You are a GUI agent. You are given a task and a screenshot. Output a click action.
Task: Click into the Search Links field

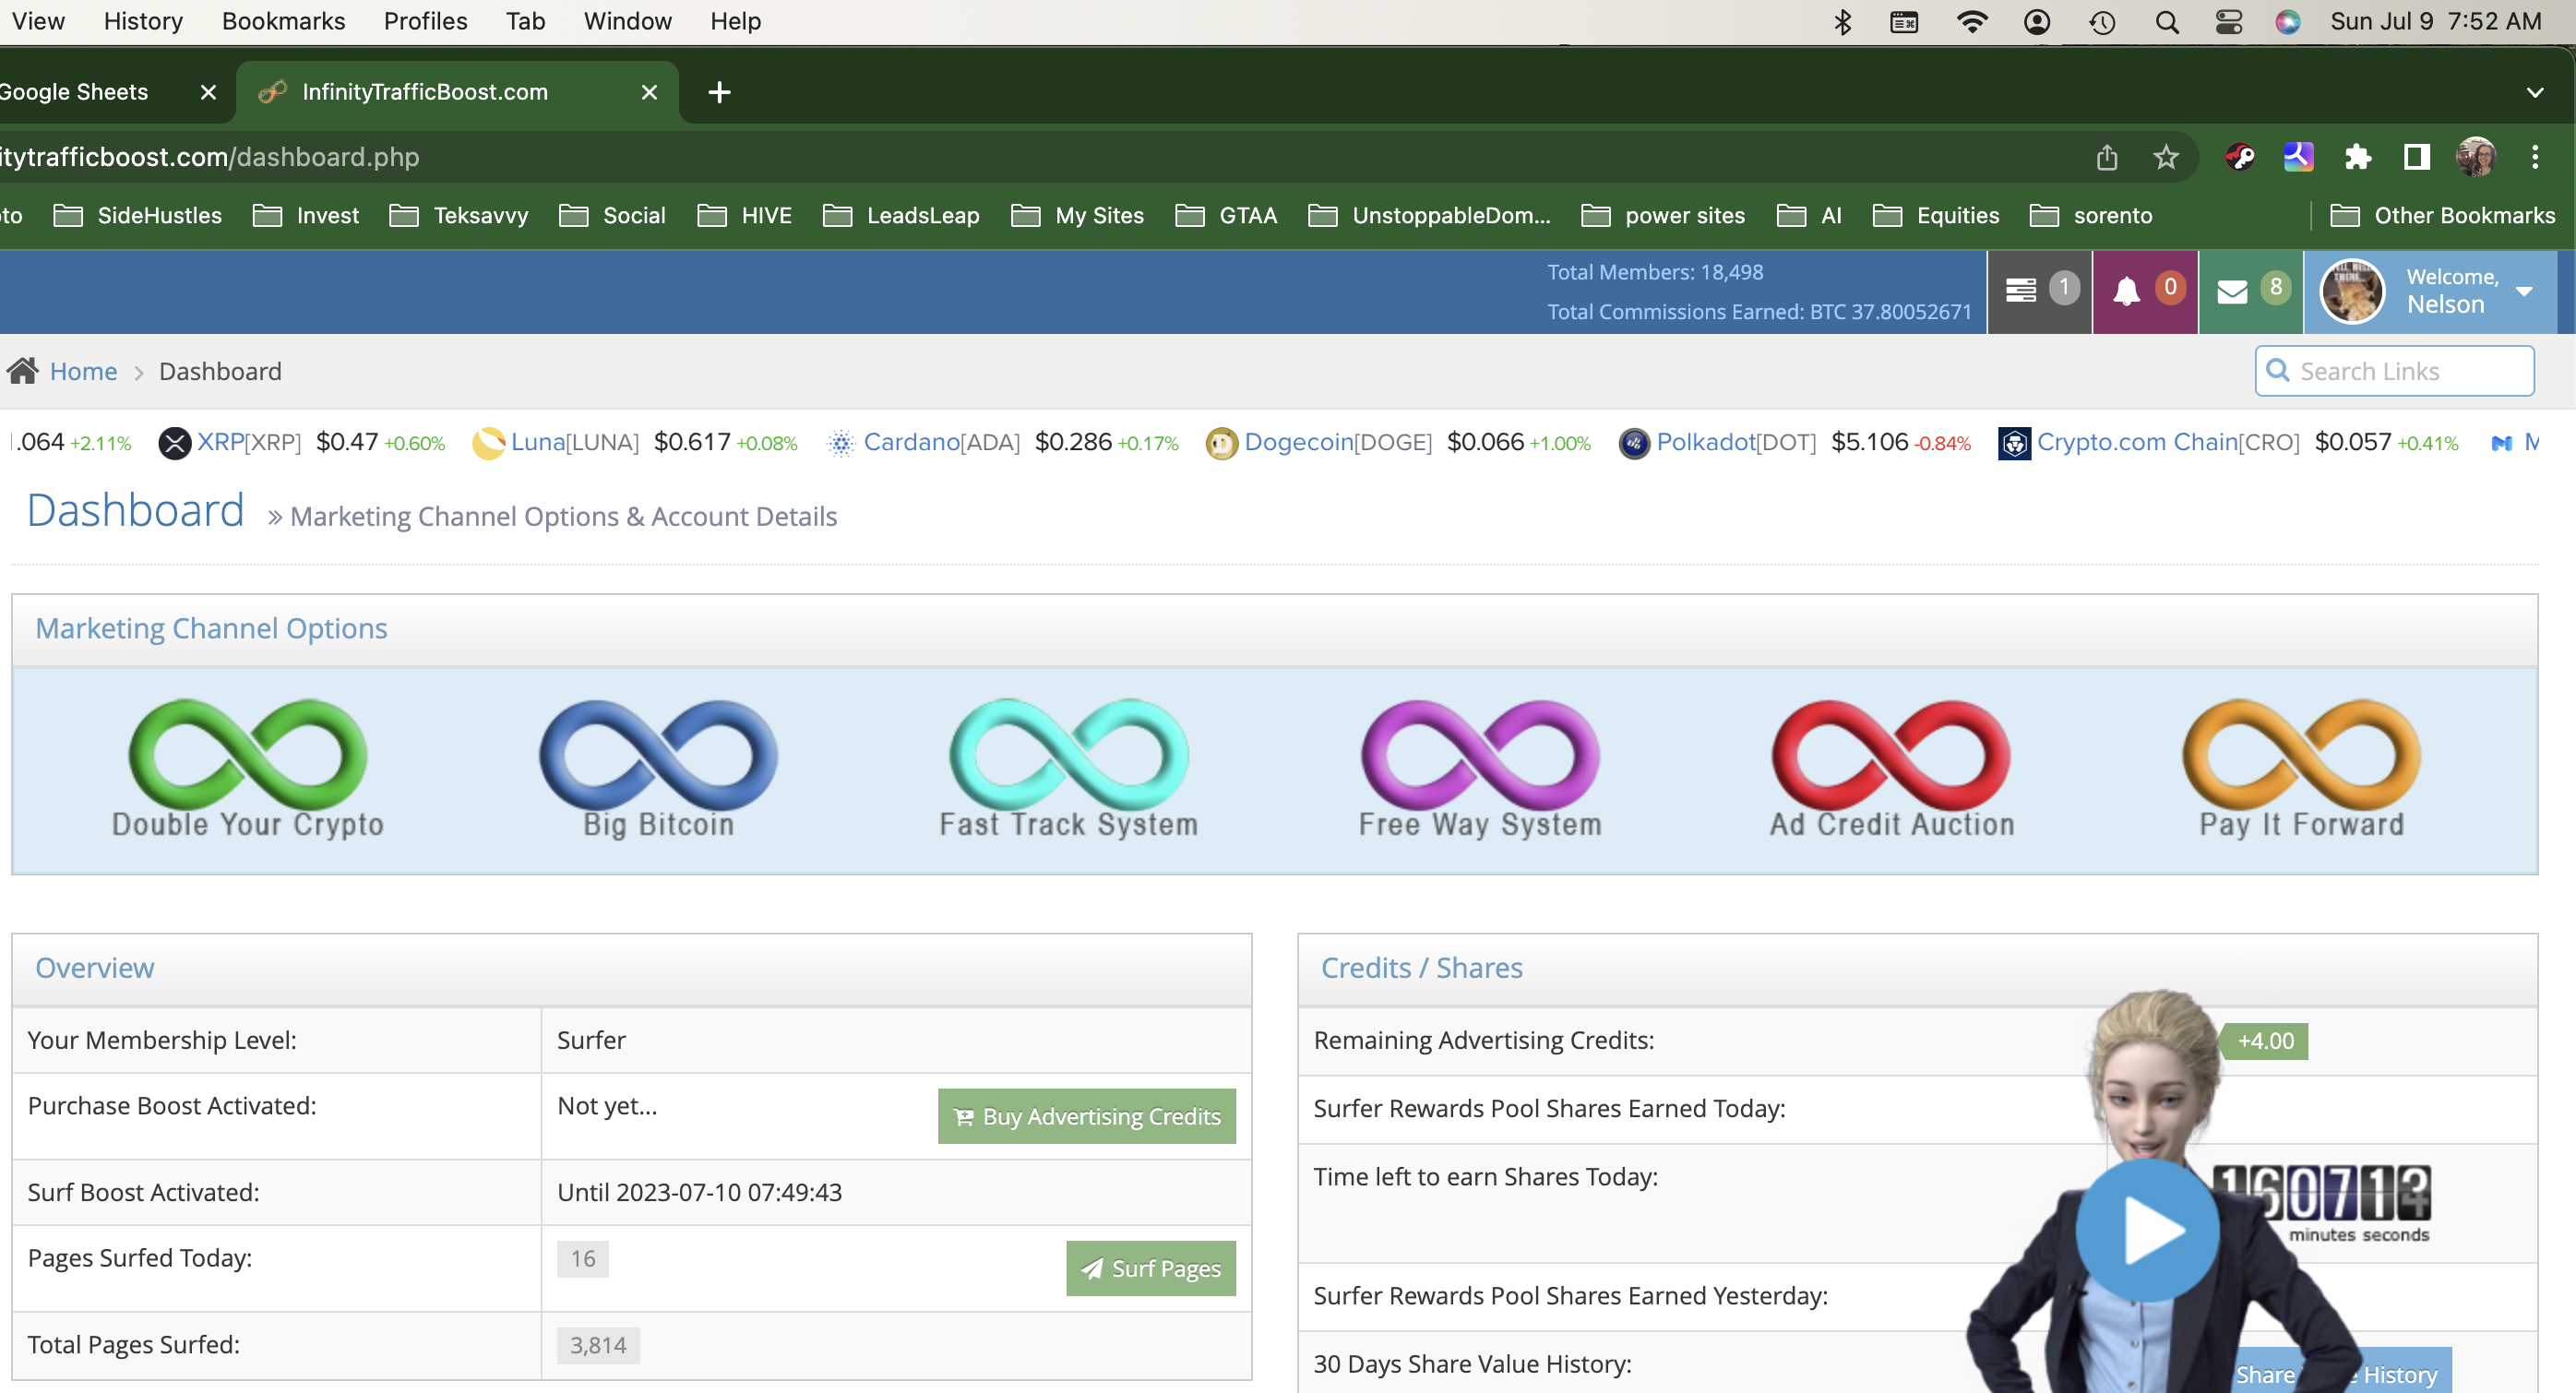2394,371
